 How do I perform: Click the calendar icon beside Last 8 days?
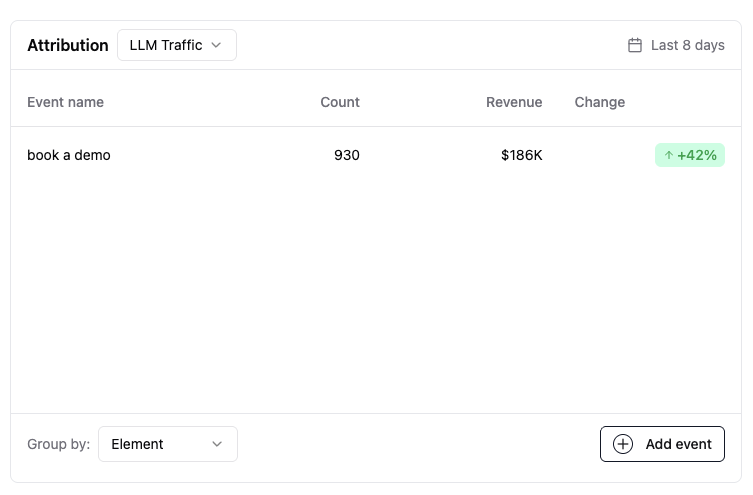point(634,45)
